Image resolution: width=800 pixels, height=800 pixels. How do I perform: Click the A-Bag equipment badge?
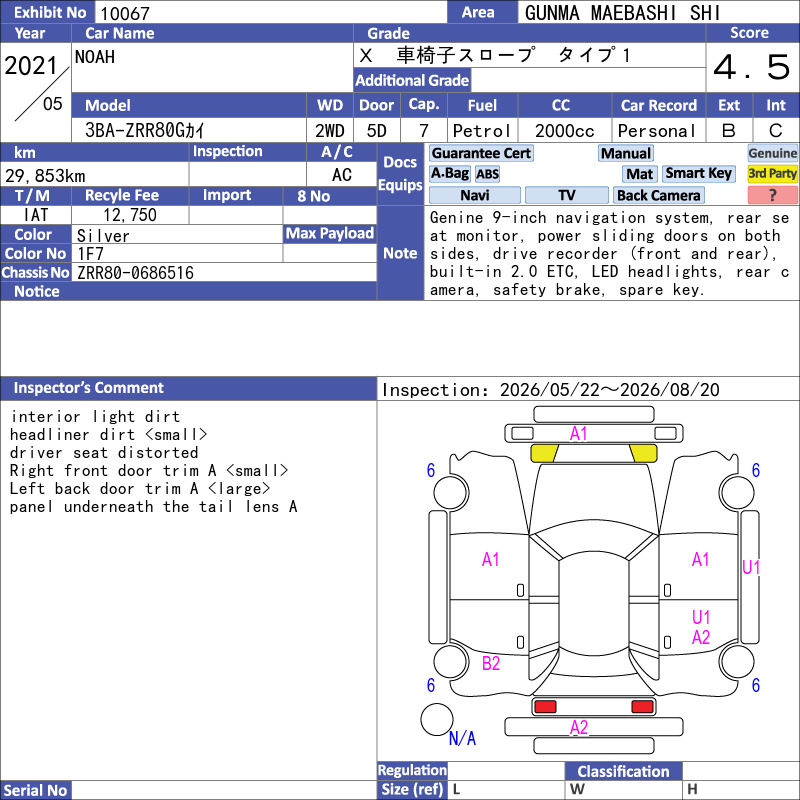pyautogui.click(x=449, y=174)
